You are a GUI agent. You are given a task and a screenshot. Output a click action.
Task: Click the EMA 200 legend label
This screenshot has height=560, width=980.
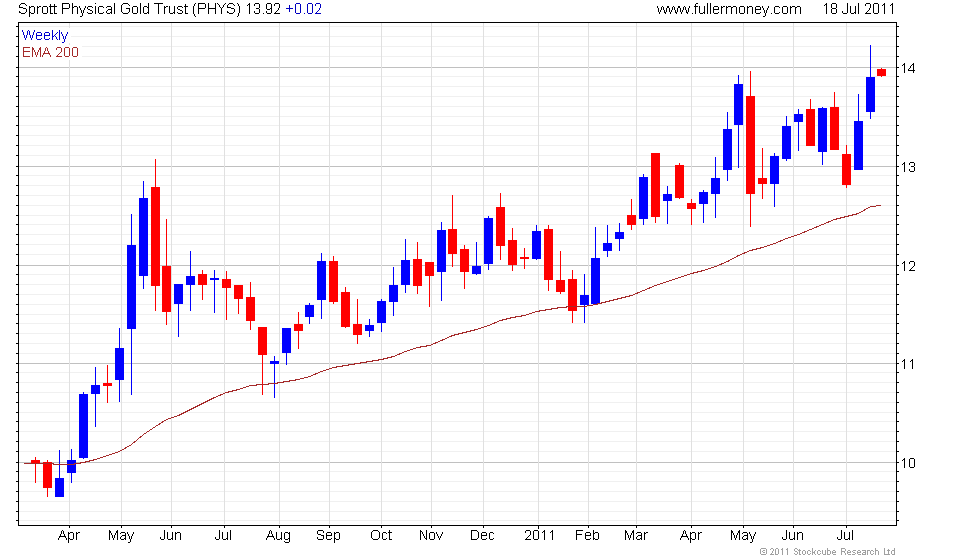coord(51,52)
